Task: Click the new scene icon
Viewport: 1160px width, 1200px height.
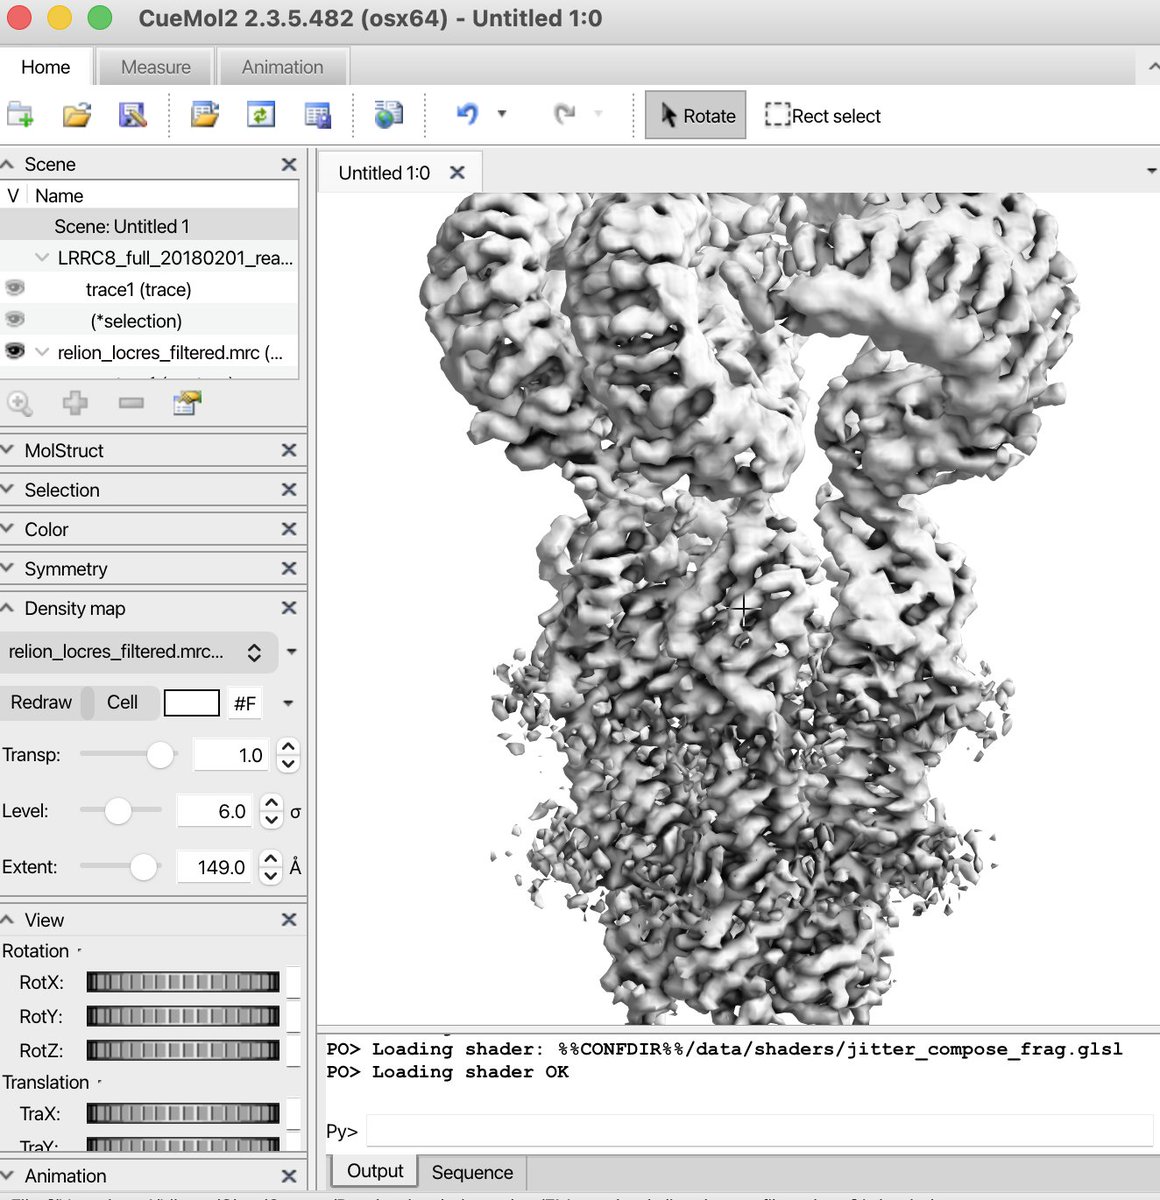Action: (x=20, y=115)
